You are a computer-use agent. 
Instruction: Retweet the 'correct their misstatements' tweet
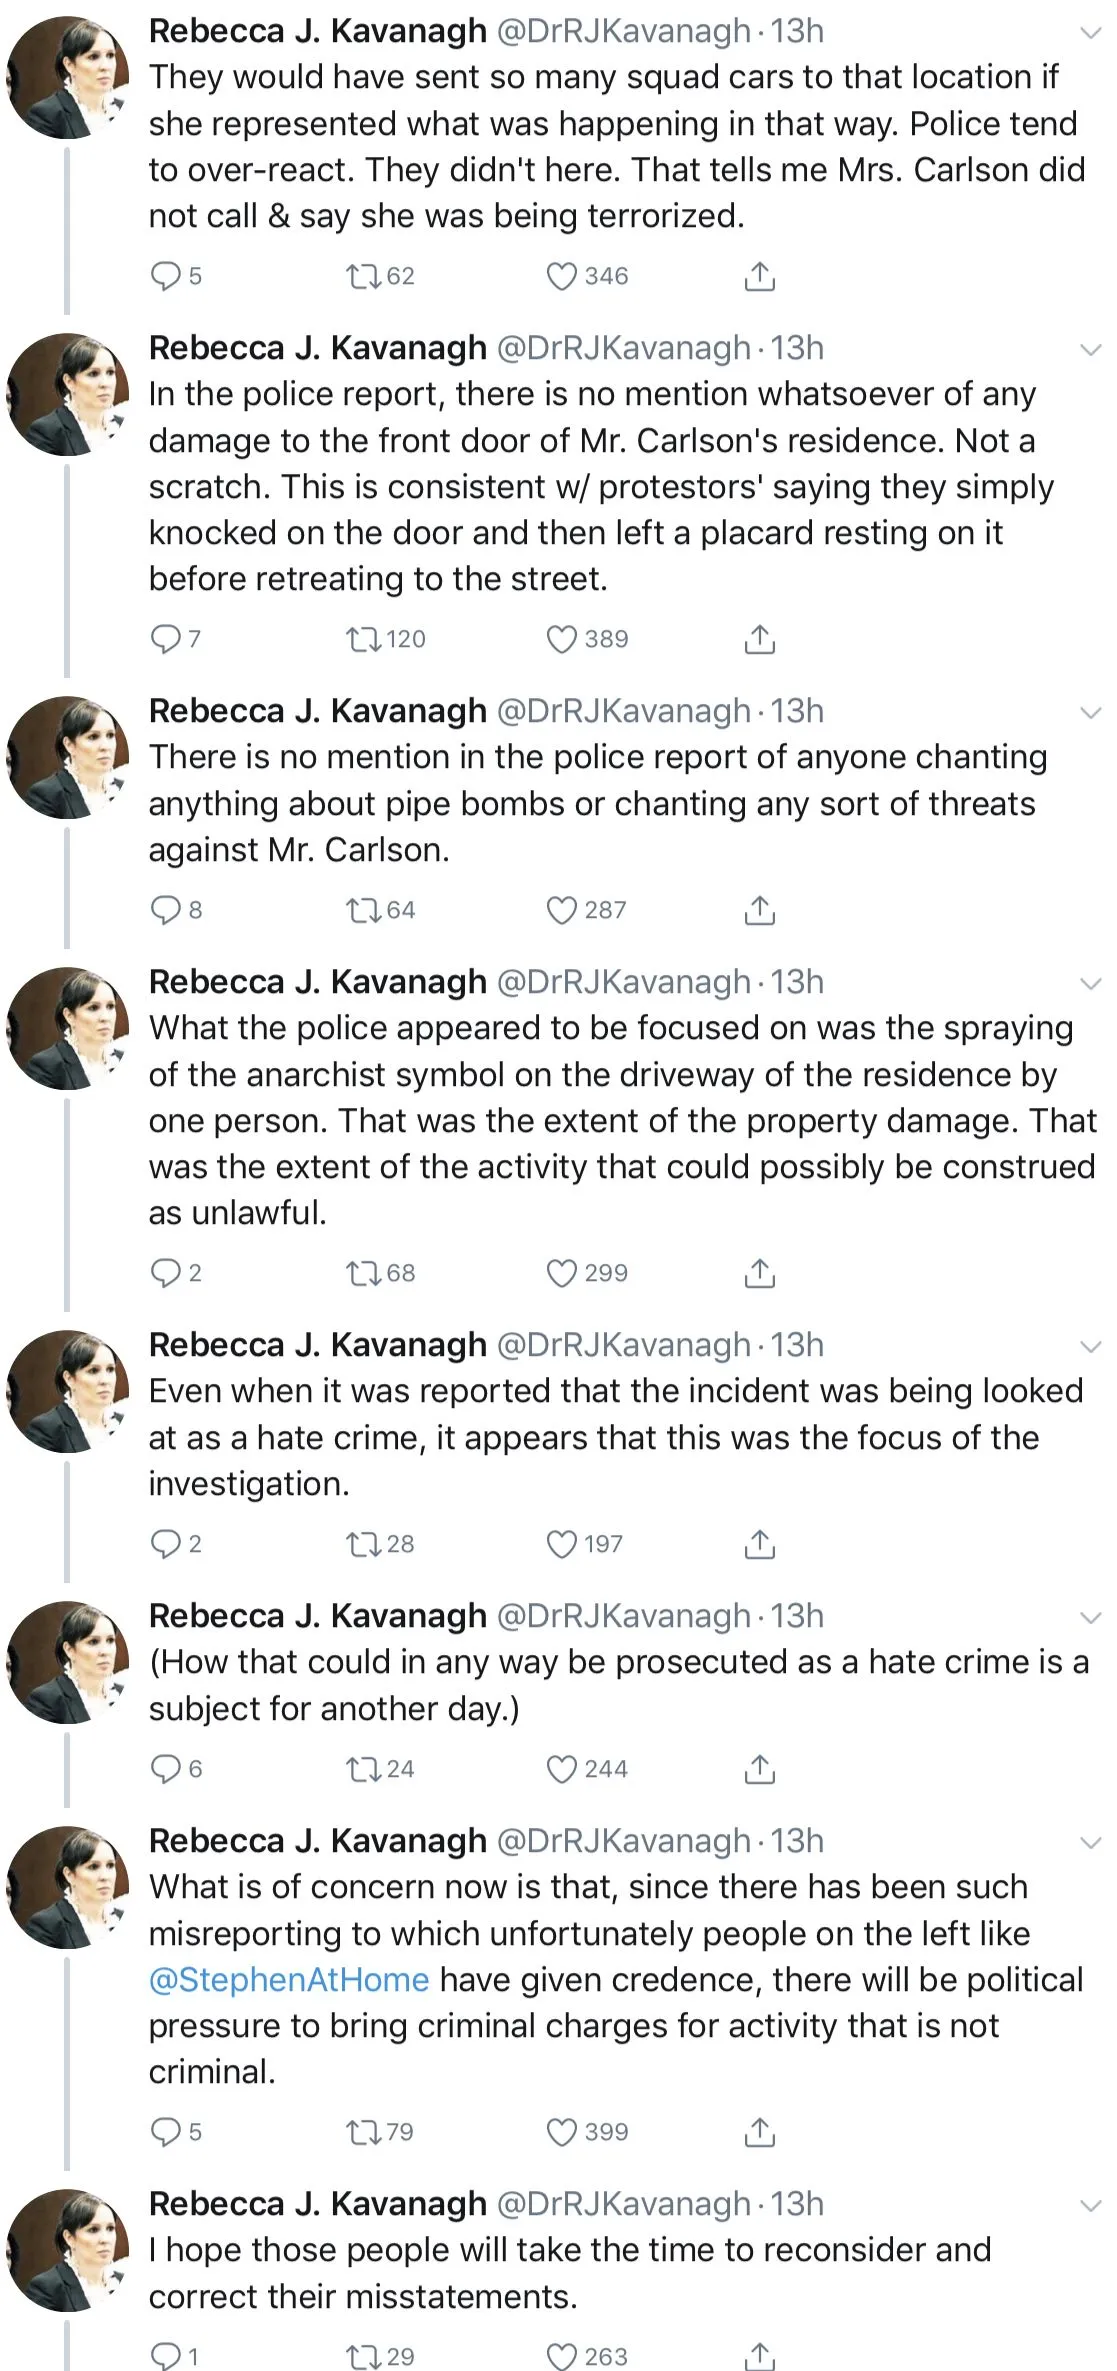(359, 2356)
